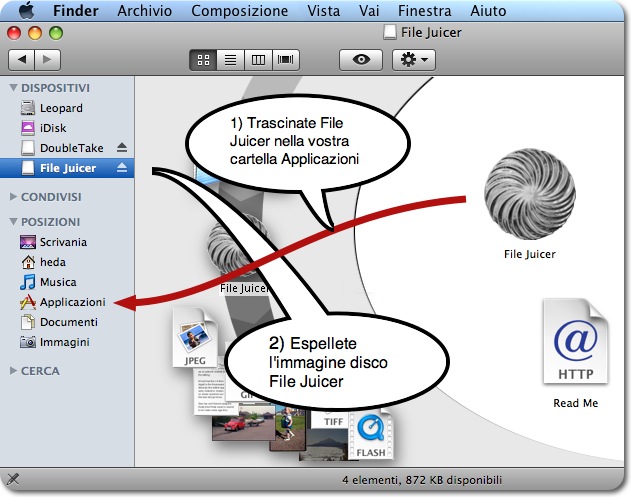Image resolution: width=631 pixels, height=497 pixels.
Task: Expand the CERCA section
Action: click(x=13, y=371)
